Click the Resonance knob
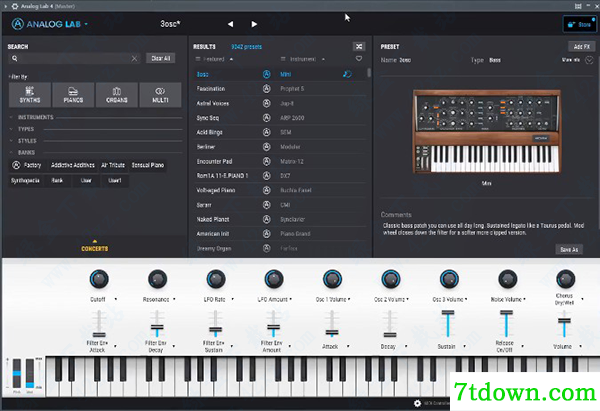Image resolution: width=600 pixels, height=411 pixels. coord(157,279)
